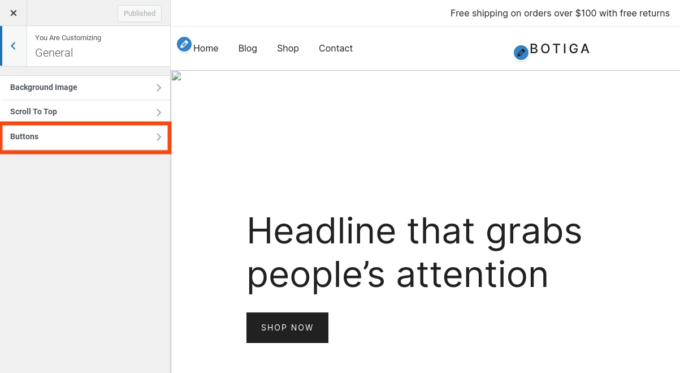Expand the Background Image chevron arrow

[x=159, y=88]
